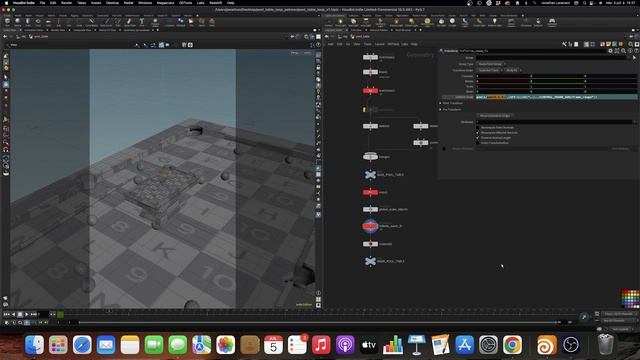
Task: Open the Trash in the Dock
Action: (605, 344)
